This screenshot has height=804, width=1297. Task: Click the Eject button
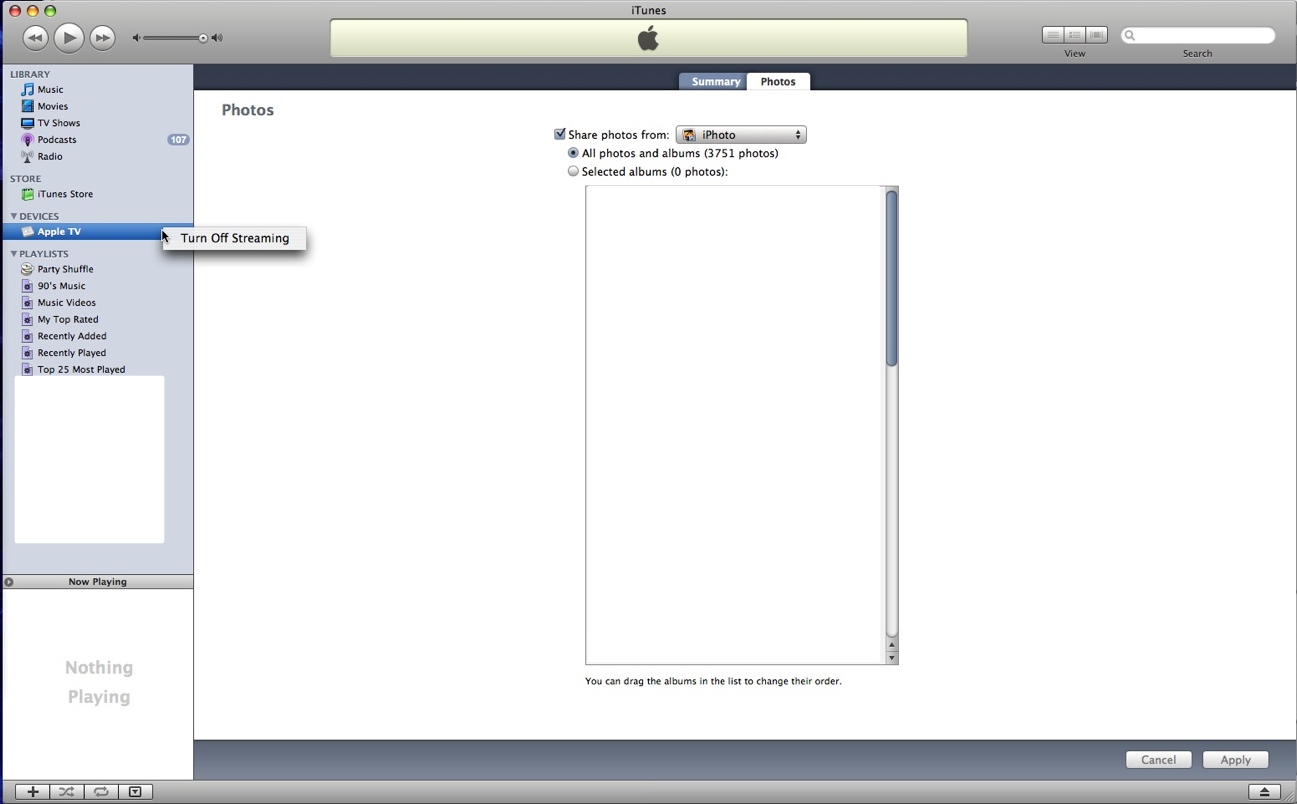click(1264, 792)
